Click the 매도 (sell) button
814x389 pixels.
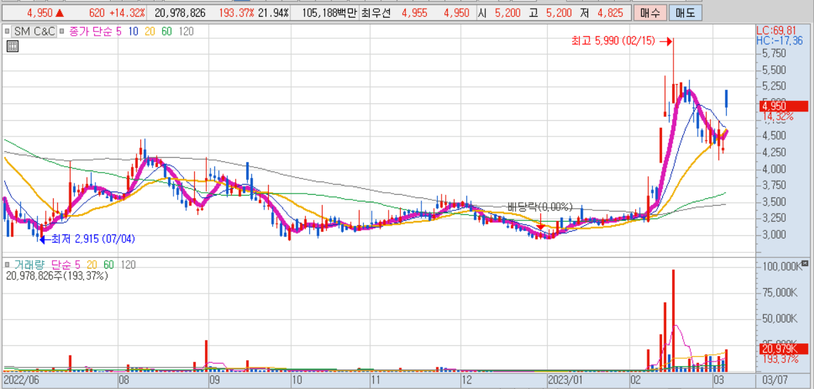685,13
